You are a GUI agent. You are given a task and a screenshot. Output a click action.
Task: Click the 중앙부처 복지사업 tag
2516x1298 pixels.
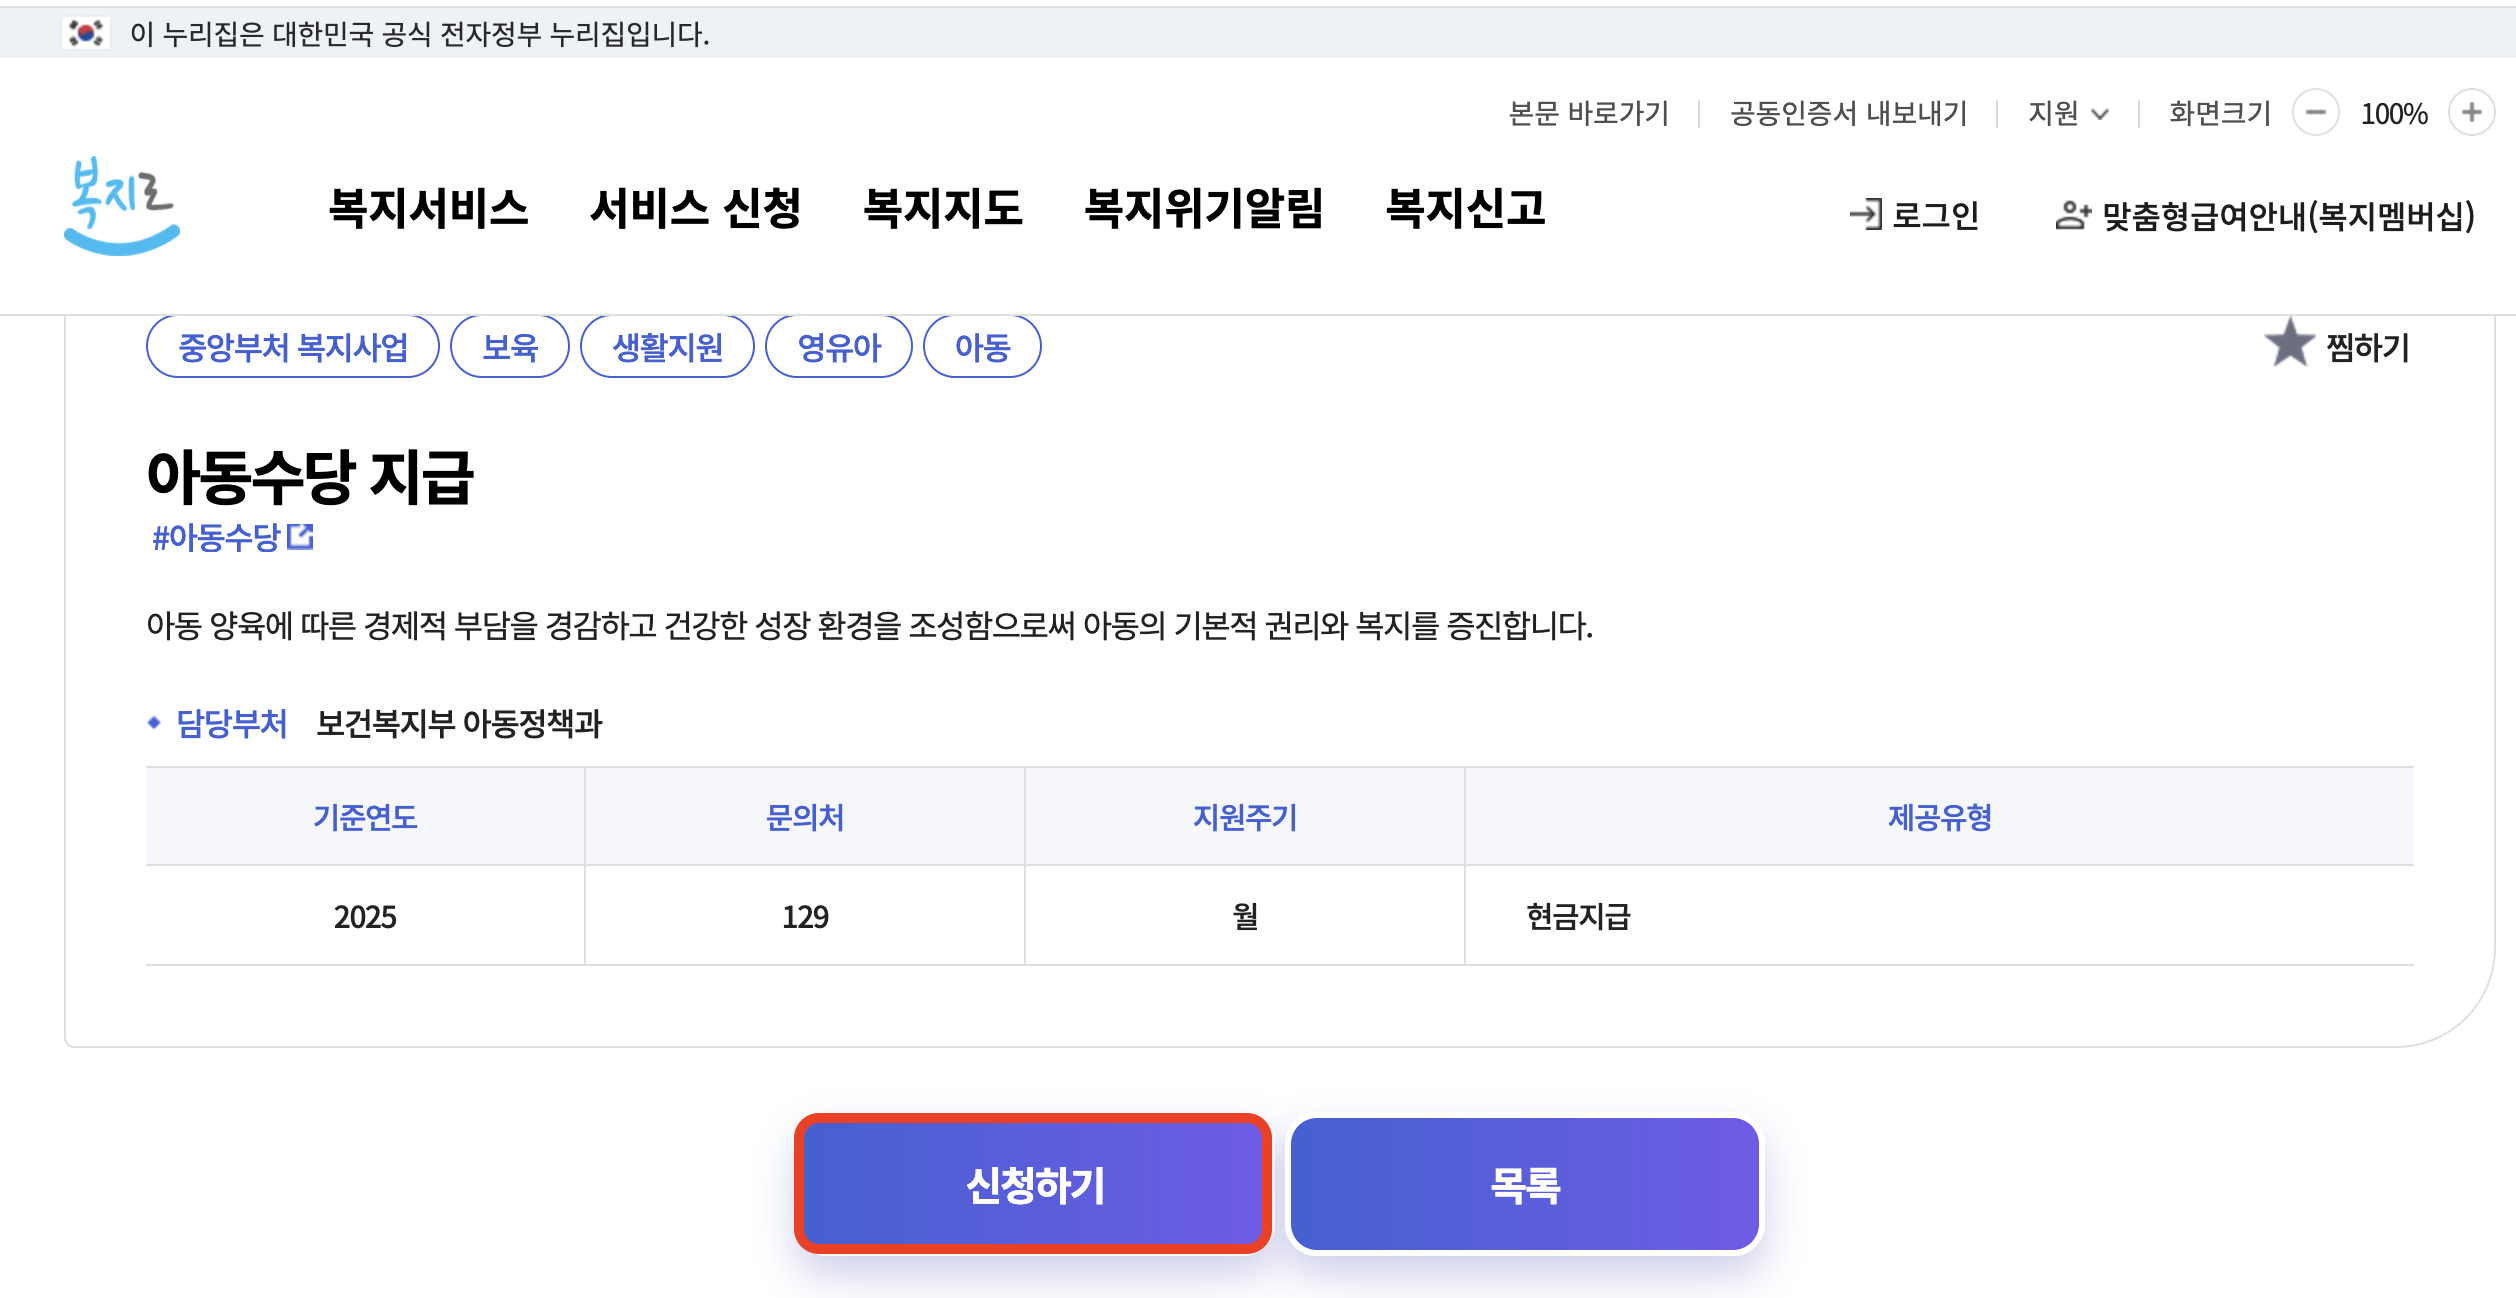[x=293, y=345]
